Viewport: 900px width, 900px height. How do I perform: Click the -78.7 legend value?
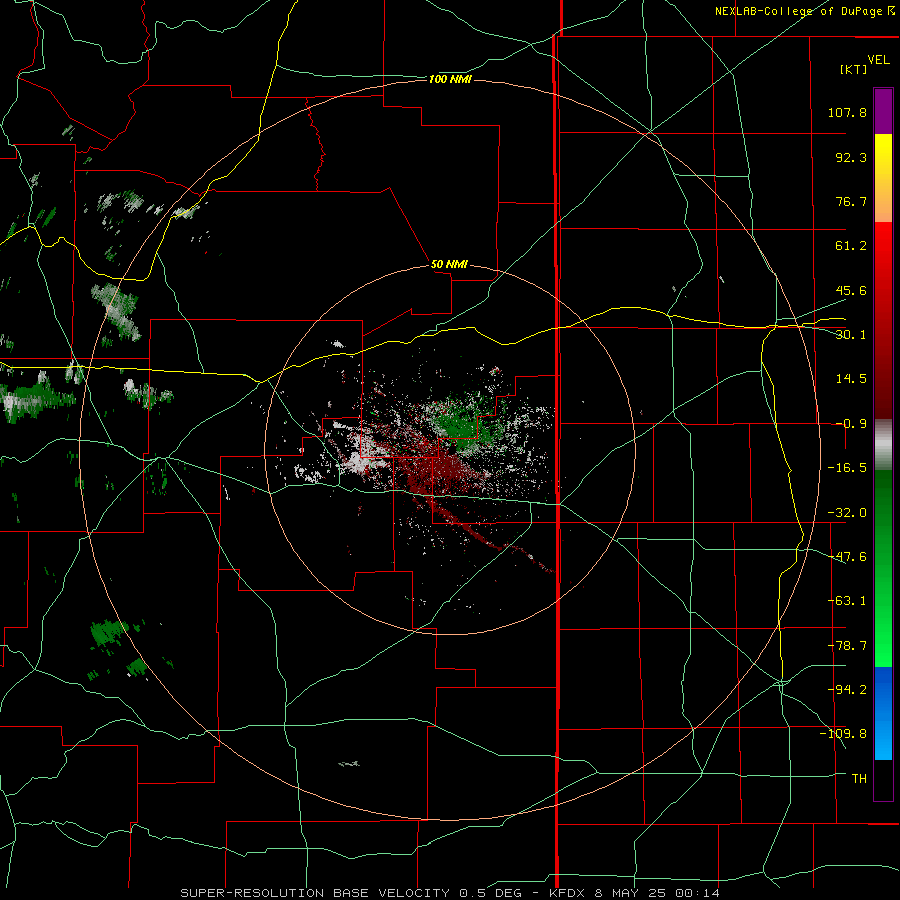[x=847, y=646]
